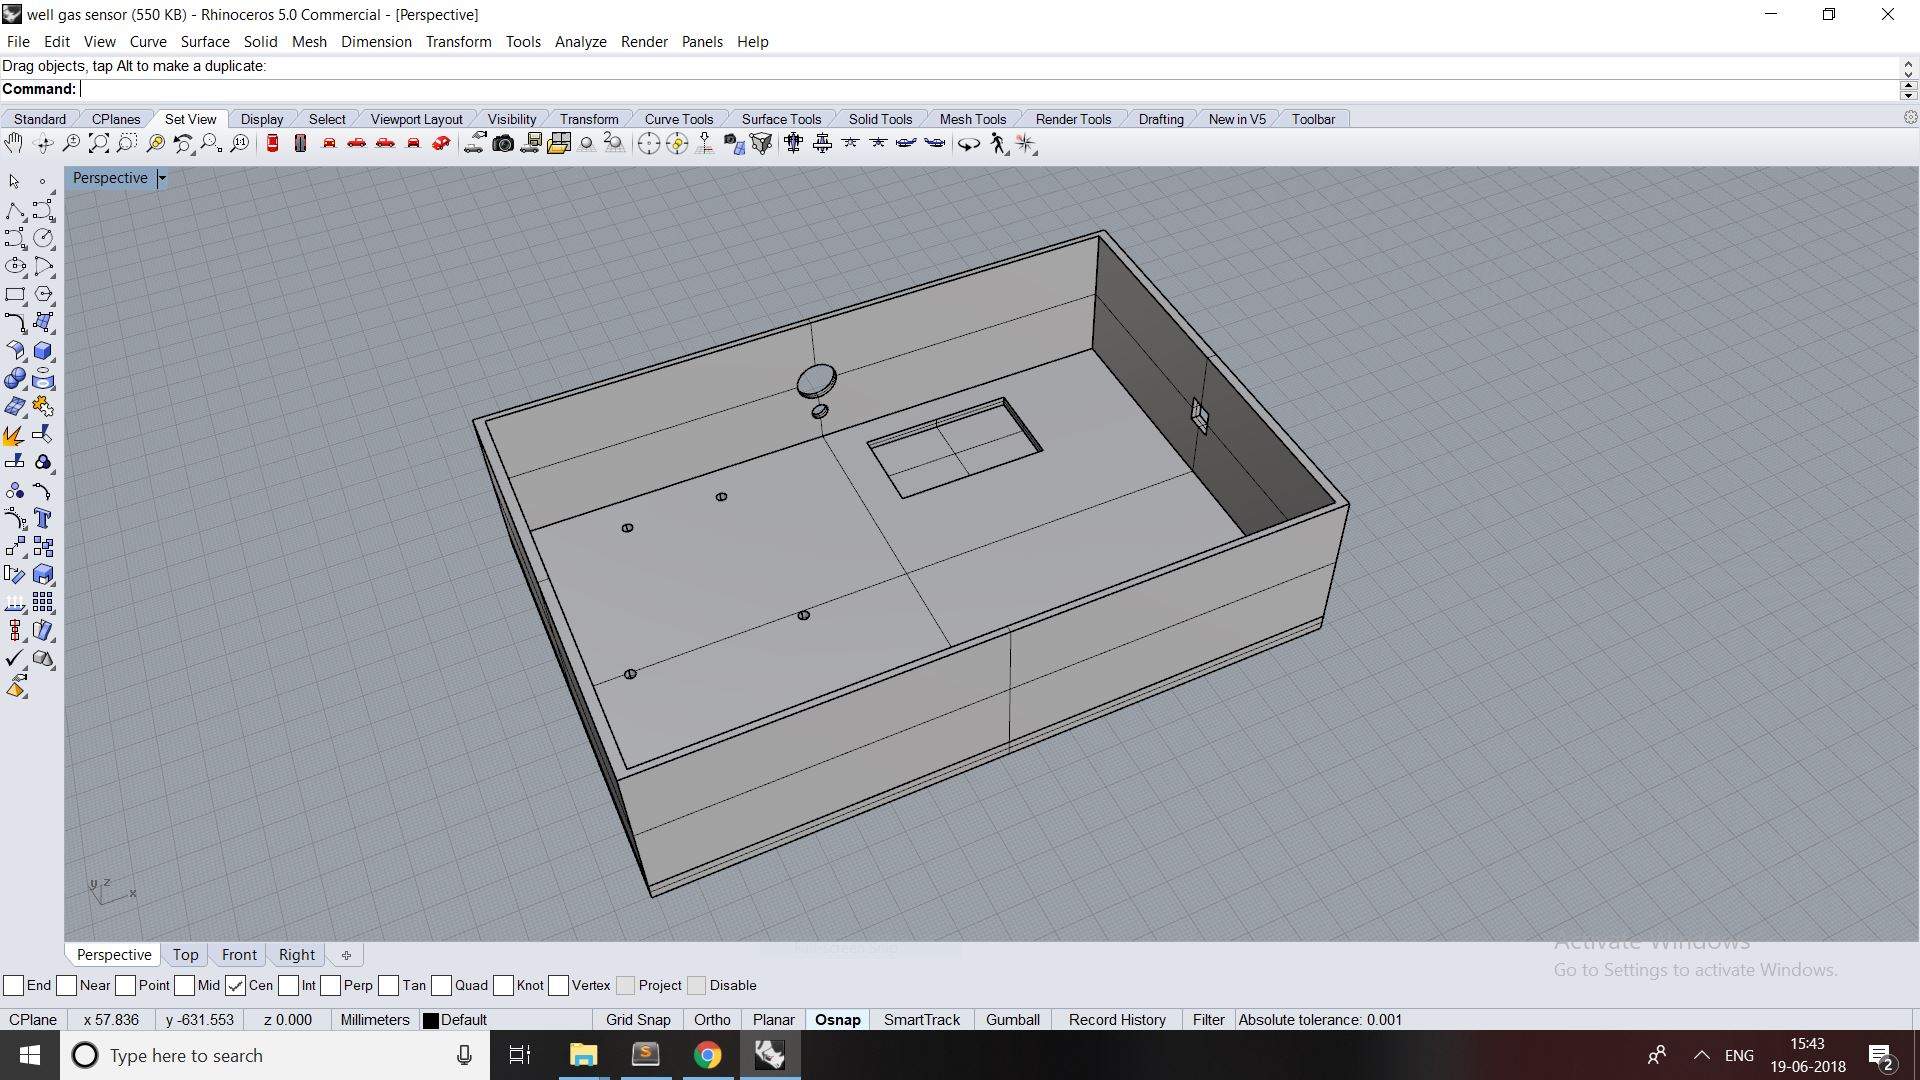Click the Solid Tools ribbon tab
Image resolution: width=1920 pixels, height=1080 pixels.
click(x=880, y=119)
